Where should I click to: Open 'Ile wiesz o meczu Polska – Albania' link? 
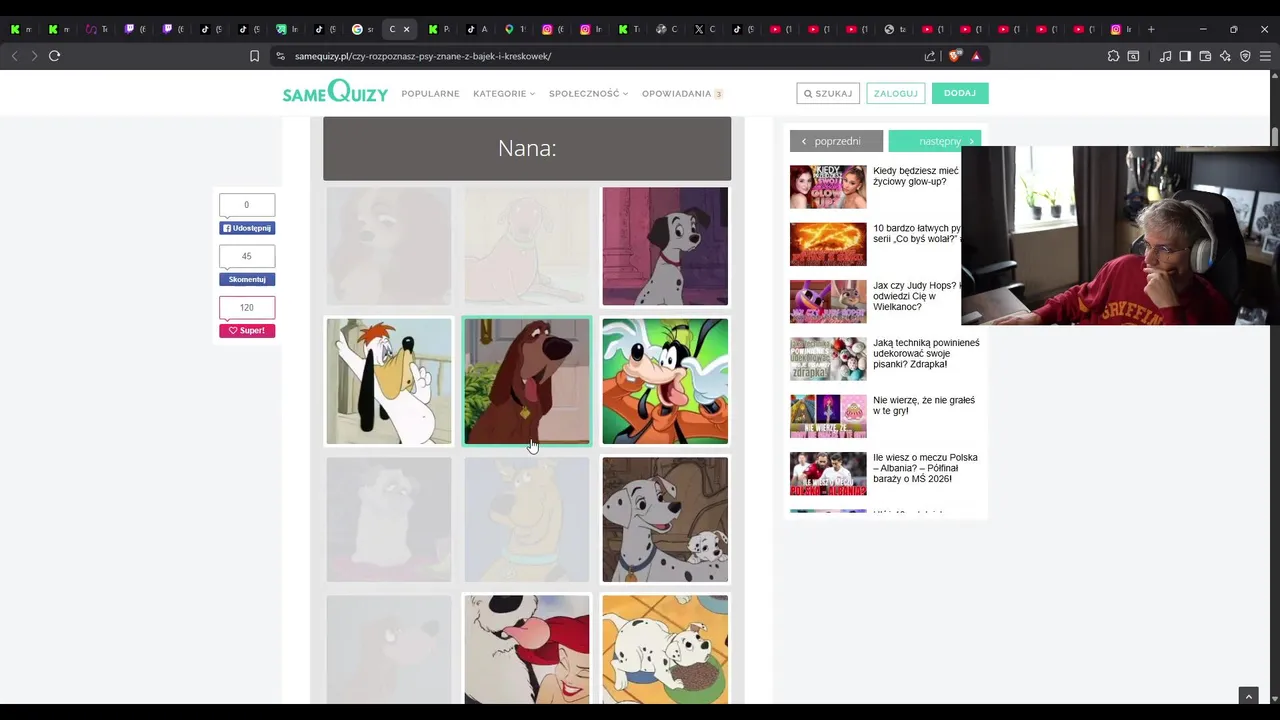925,468
